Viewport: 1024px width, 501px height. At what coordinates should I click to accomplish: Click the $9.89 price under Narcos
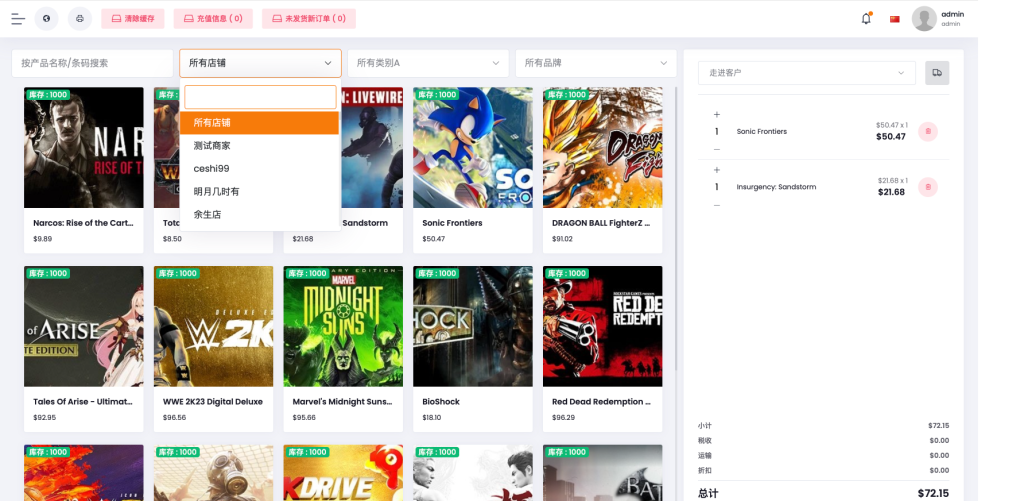(42, 239)
